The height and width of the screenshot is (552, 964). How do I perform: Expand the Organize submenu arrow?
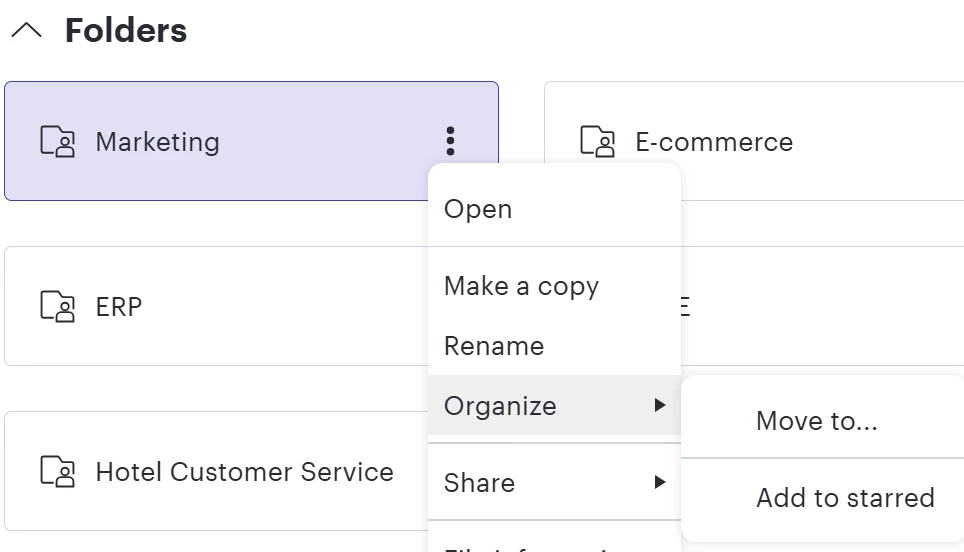pyautogui.click(x=660, y=405)
